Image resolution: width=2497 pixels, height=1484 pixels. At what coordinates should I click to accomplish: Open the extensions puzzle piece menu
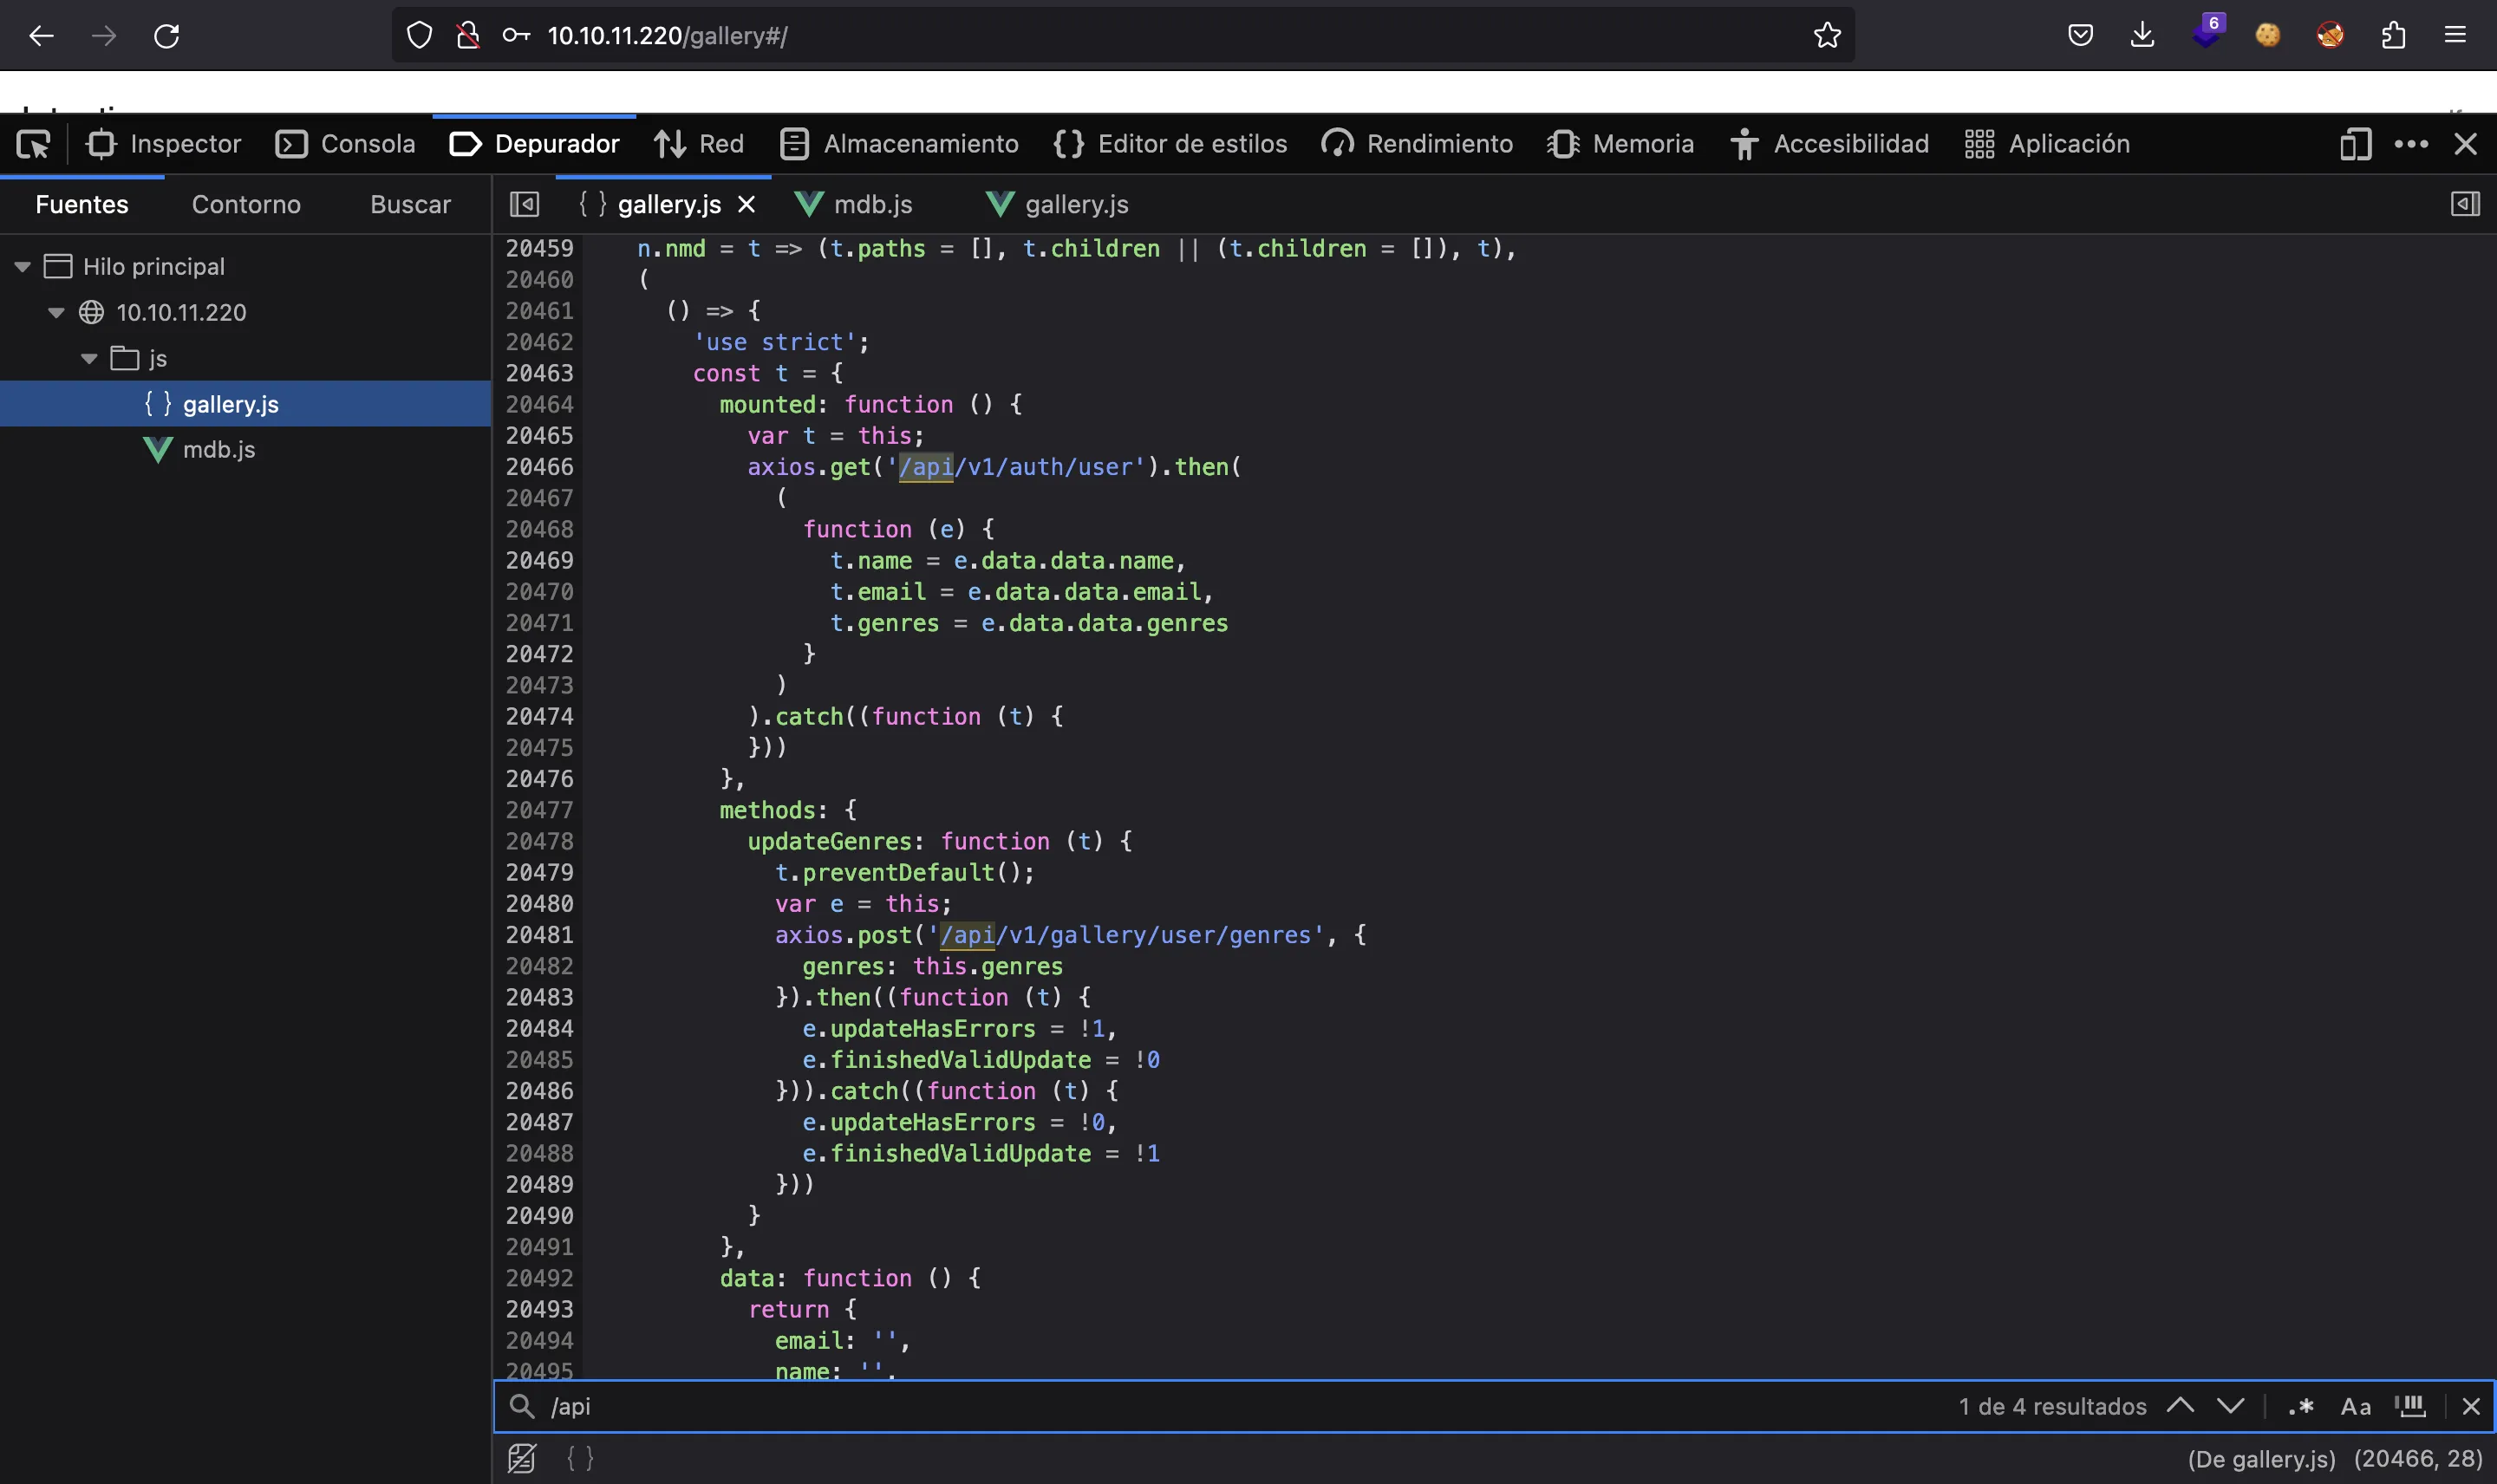pos(2393,36)
